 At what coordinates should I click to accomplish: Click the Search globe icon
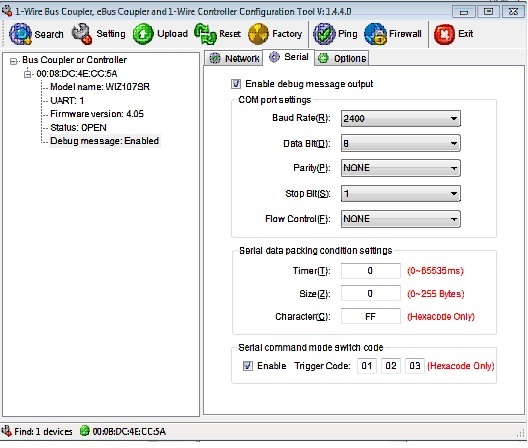pos(20,34)
